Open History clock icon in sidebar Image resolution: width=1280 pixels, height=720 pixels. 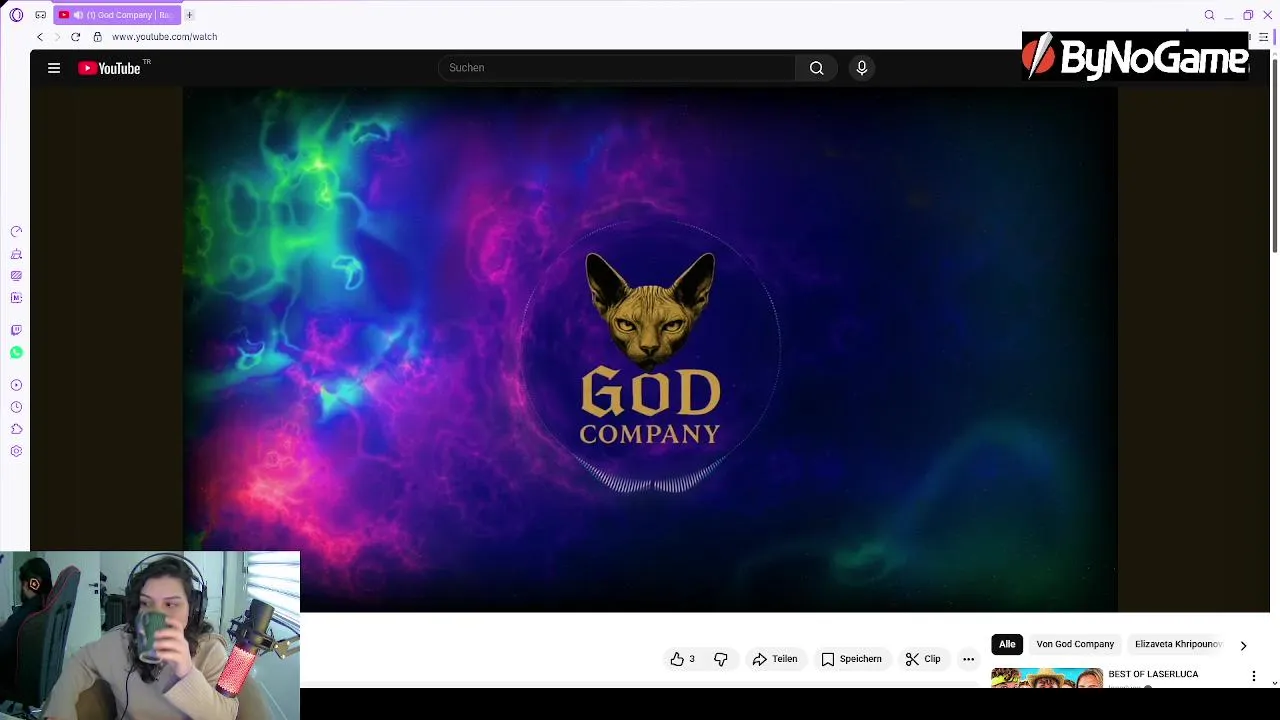coord(16,407)
